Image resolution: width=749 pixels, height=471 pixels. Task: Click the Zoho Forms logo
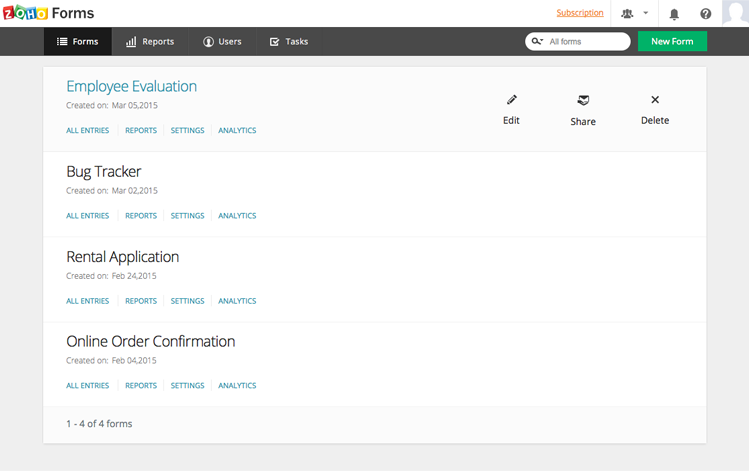[x=49, y=13]
